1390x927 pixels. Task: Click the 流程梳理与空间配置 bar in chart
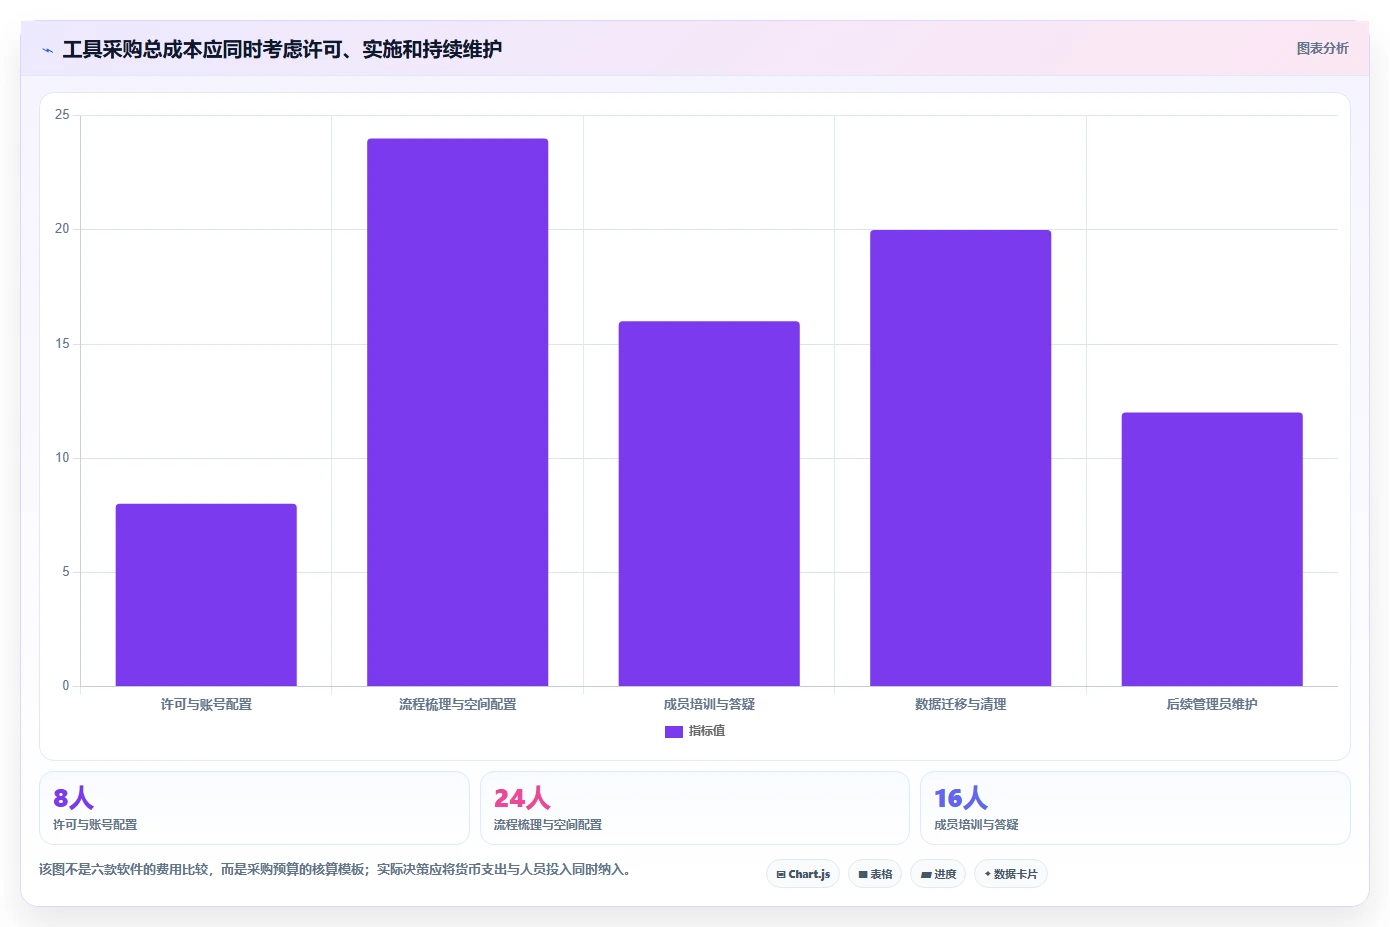[x=458, y=412]
